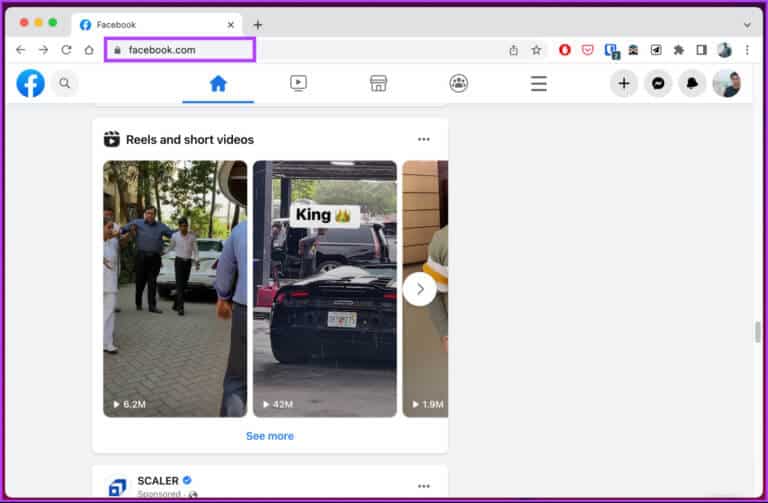This screenshot has width=768, height=503.
Task: Open Facebook search
Action: (65, 83)
